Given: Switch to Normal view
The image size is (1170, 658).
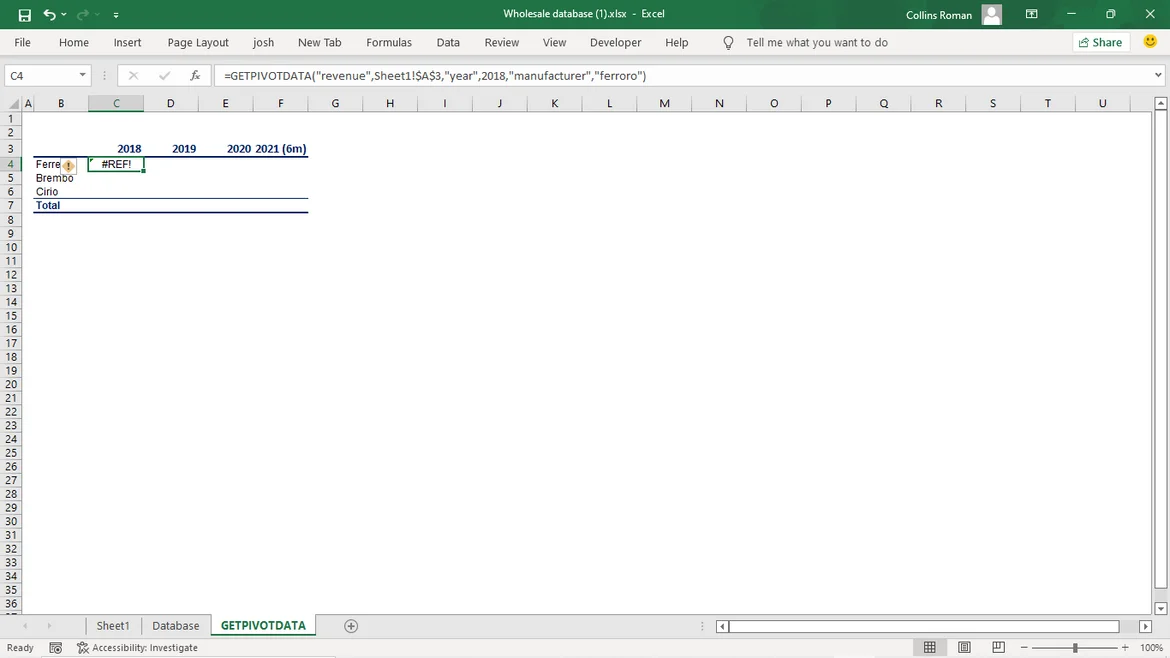Looking at the screenshot, I should pos(930,648).
